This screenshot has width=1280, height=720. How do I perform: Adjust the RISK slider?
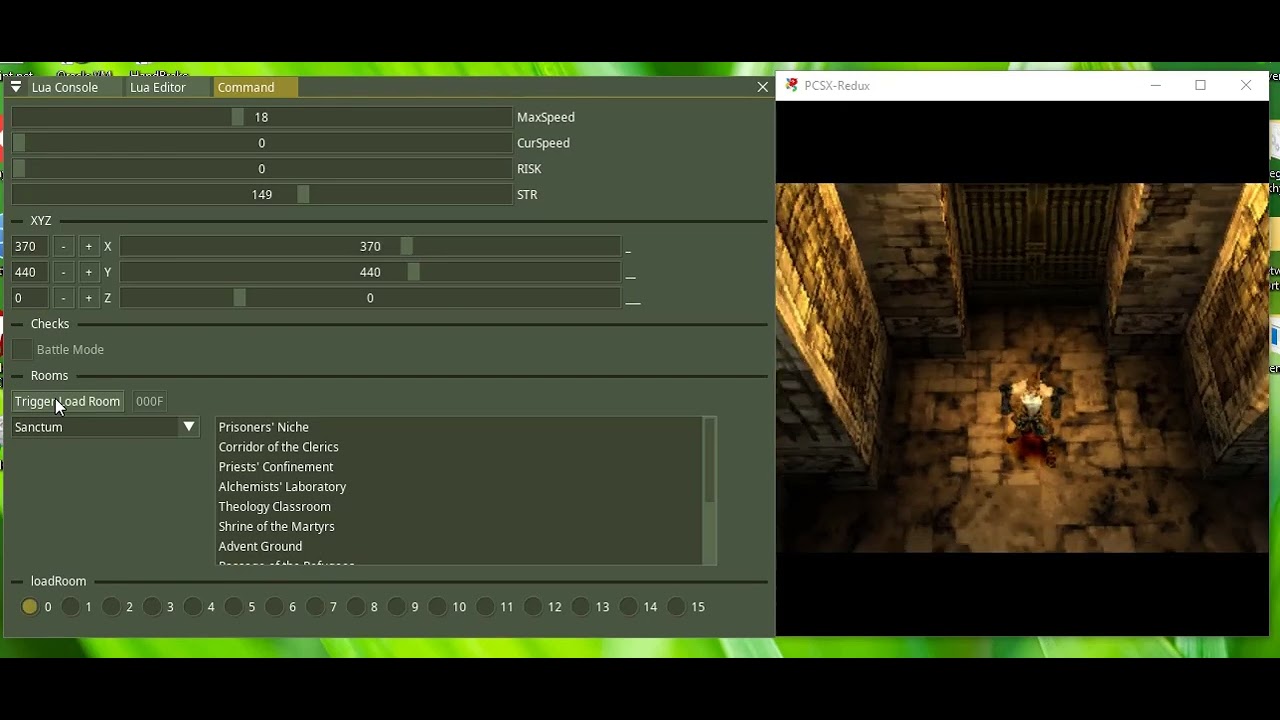[x=262, y=169]
